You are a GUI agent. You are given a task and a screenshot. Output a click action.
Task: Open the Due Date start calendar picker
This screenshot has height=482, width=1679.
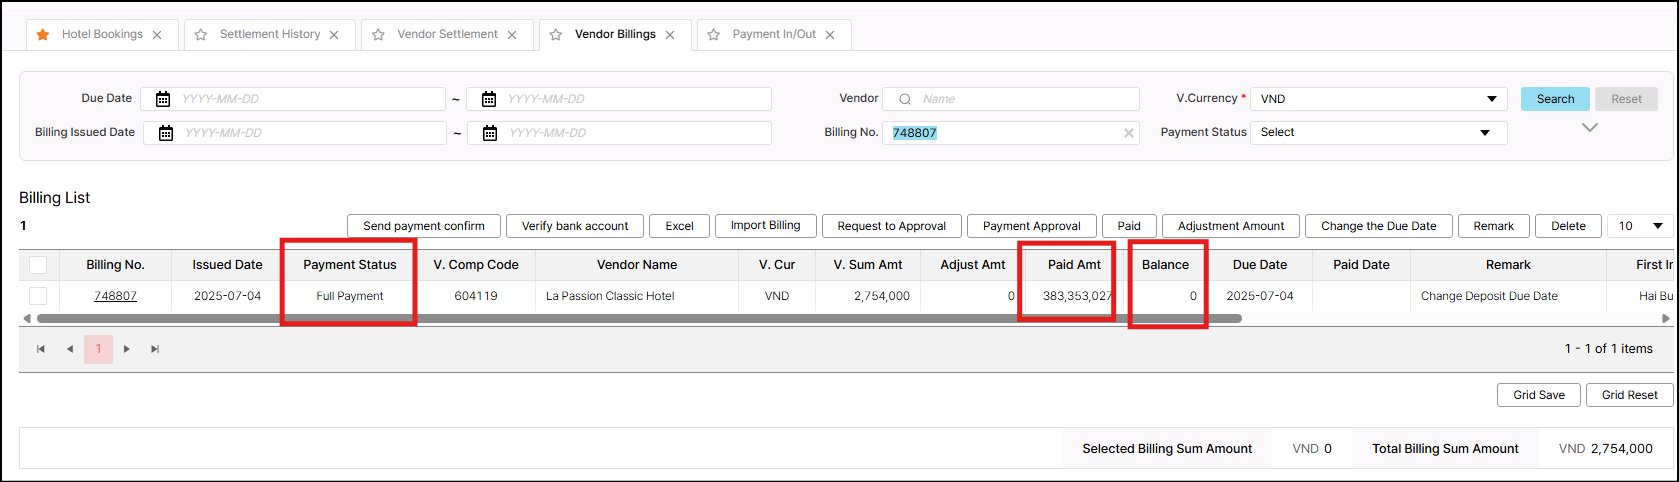(163, 99)
